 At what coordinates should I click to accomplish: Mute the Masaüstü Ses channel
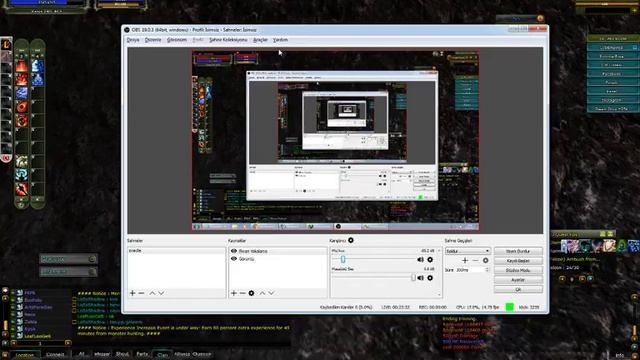[420, 278]
